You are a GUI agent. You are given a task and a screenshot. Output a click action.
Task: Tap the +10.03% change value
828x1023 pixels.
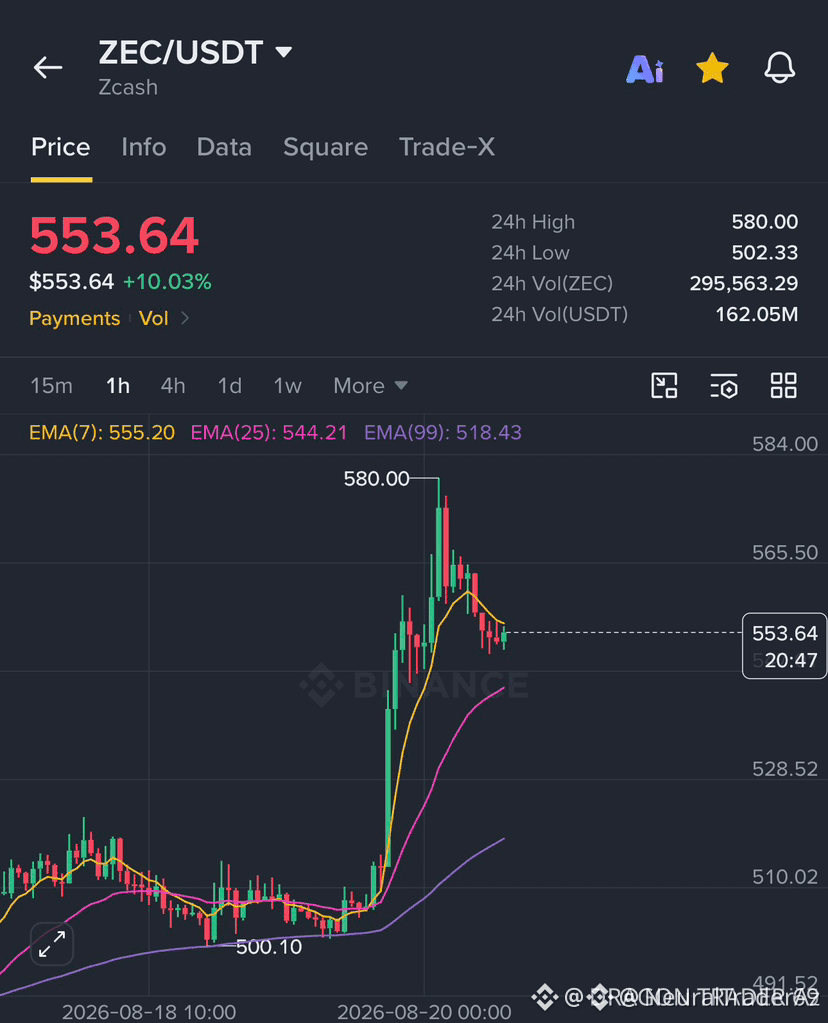[x=167, y=282]
